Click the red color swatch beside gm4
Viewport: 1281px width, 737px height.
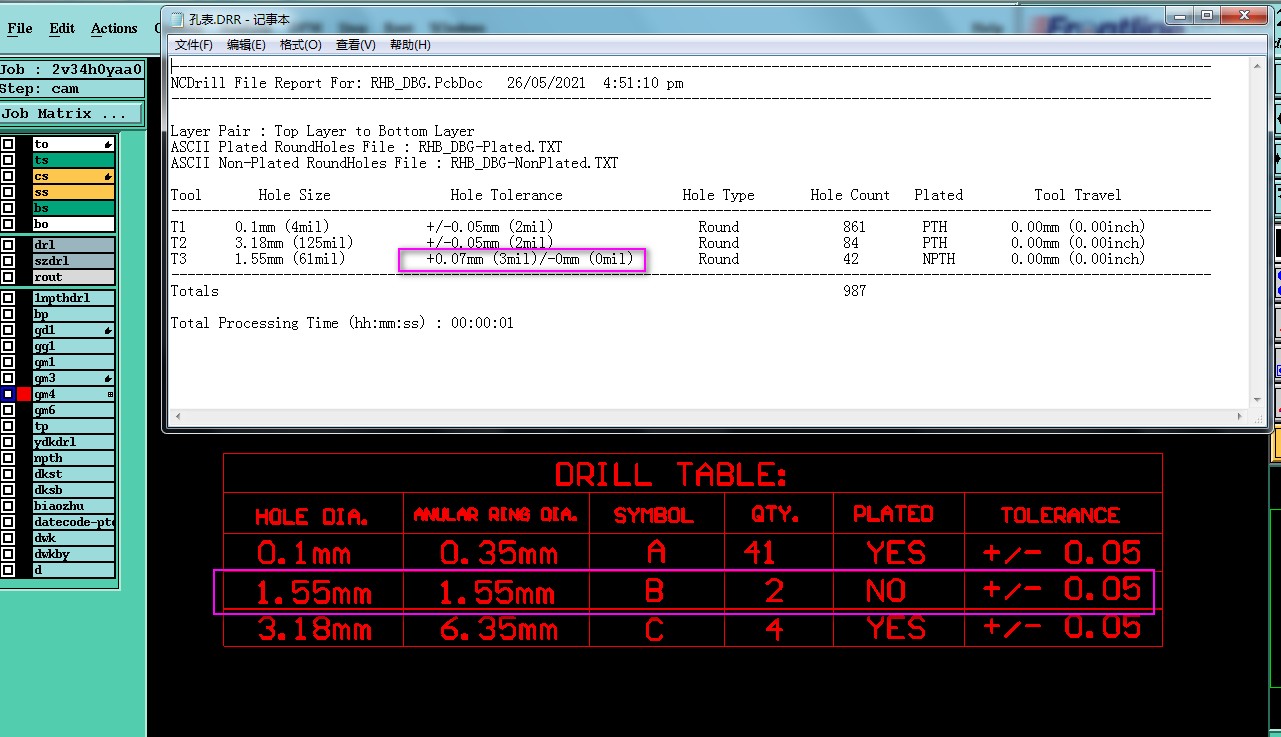point(24,395)
